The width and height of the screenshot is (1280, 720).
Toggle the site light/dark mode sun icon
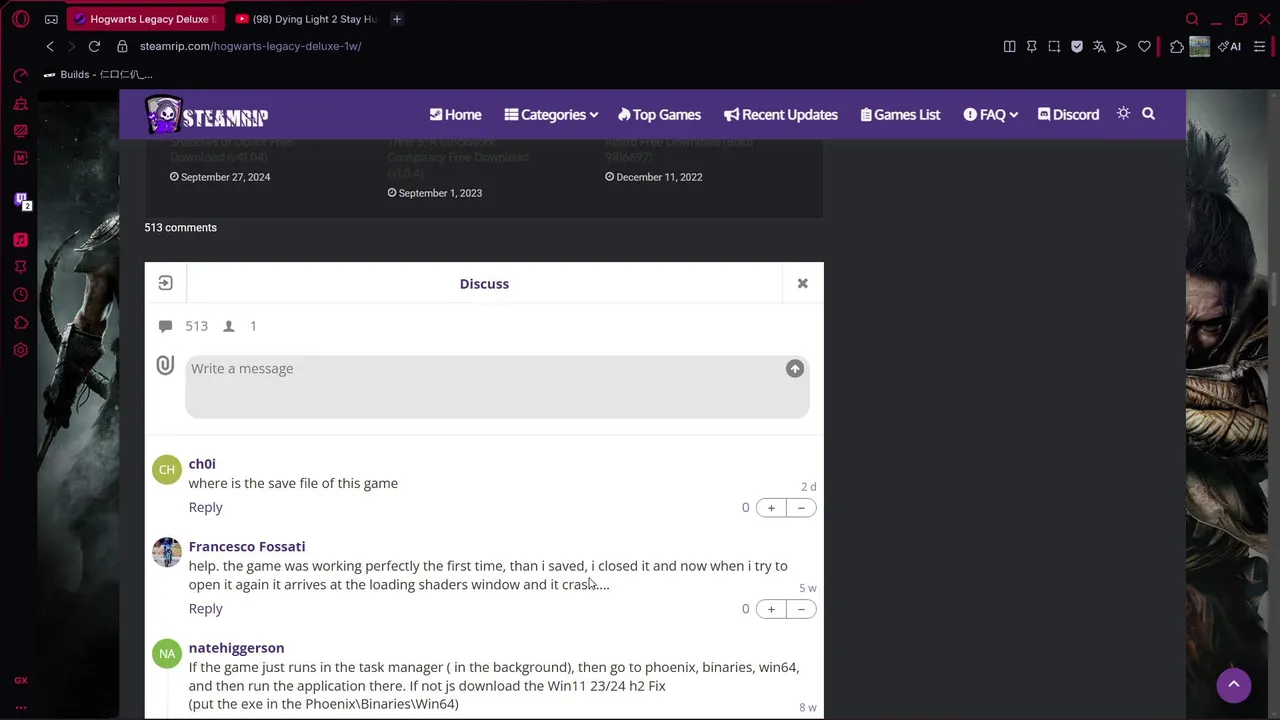click(1123, 113)
